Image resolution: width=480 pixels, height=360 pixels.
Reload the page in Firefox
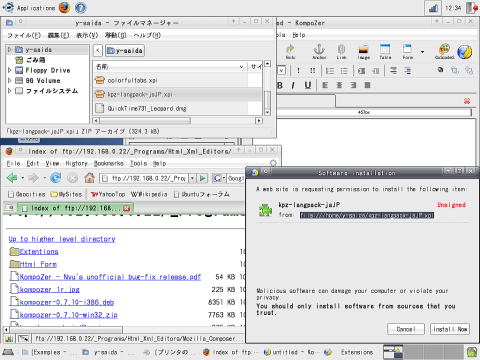click(x=55, y=178)
